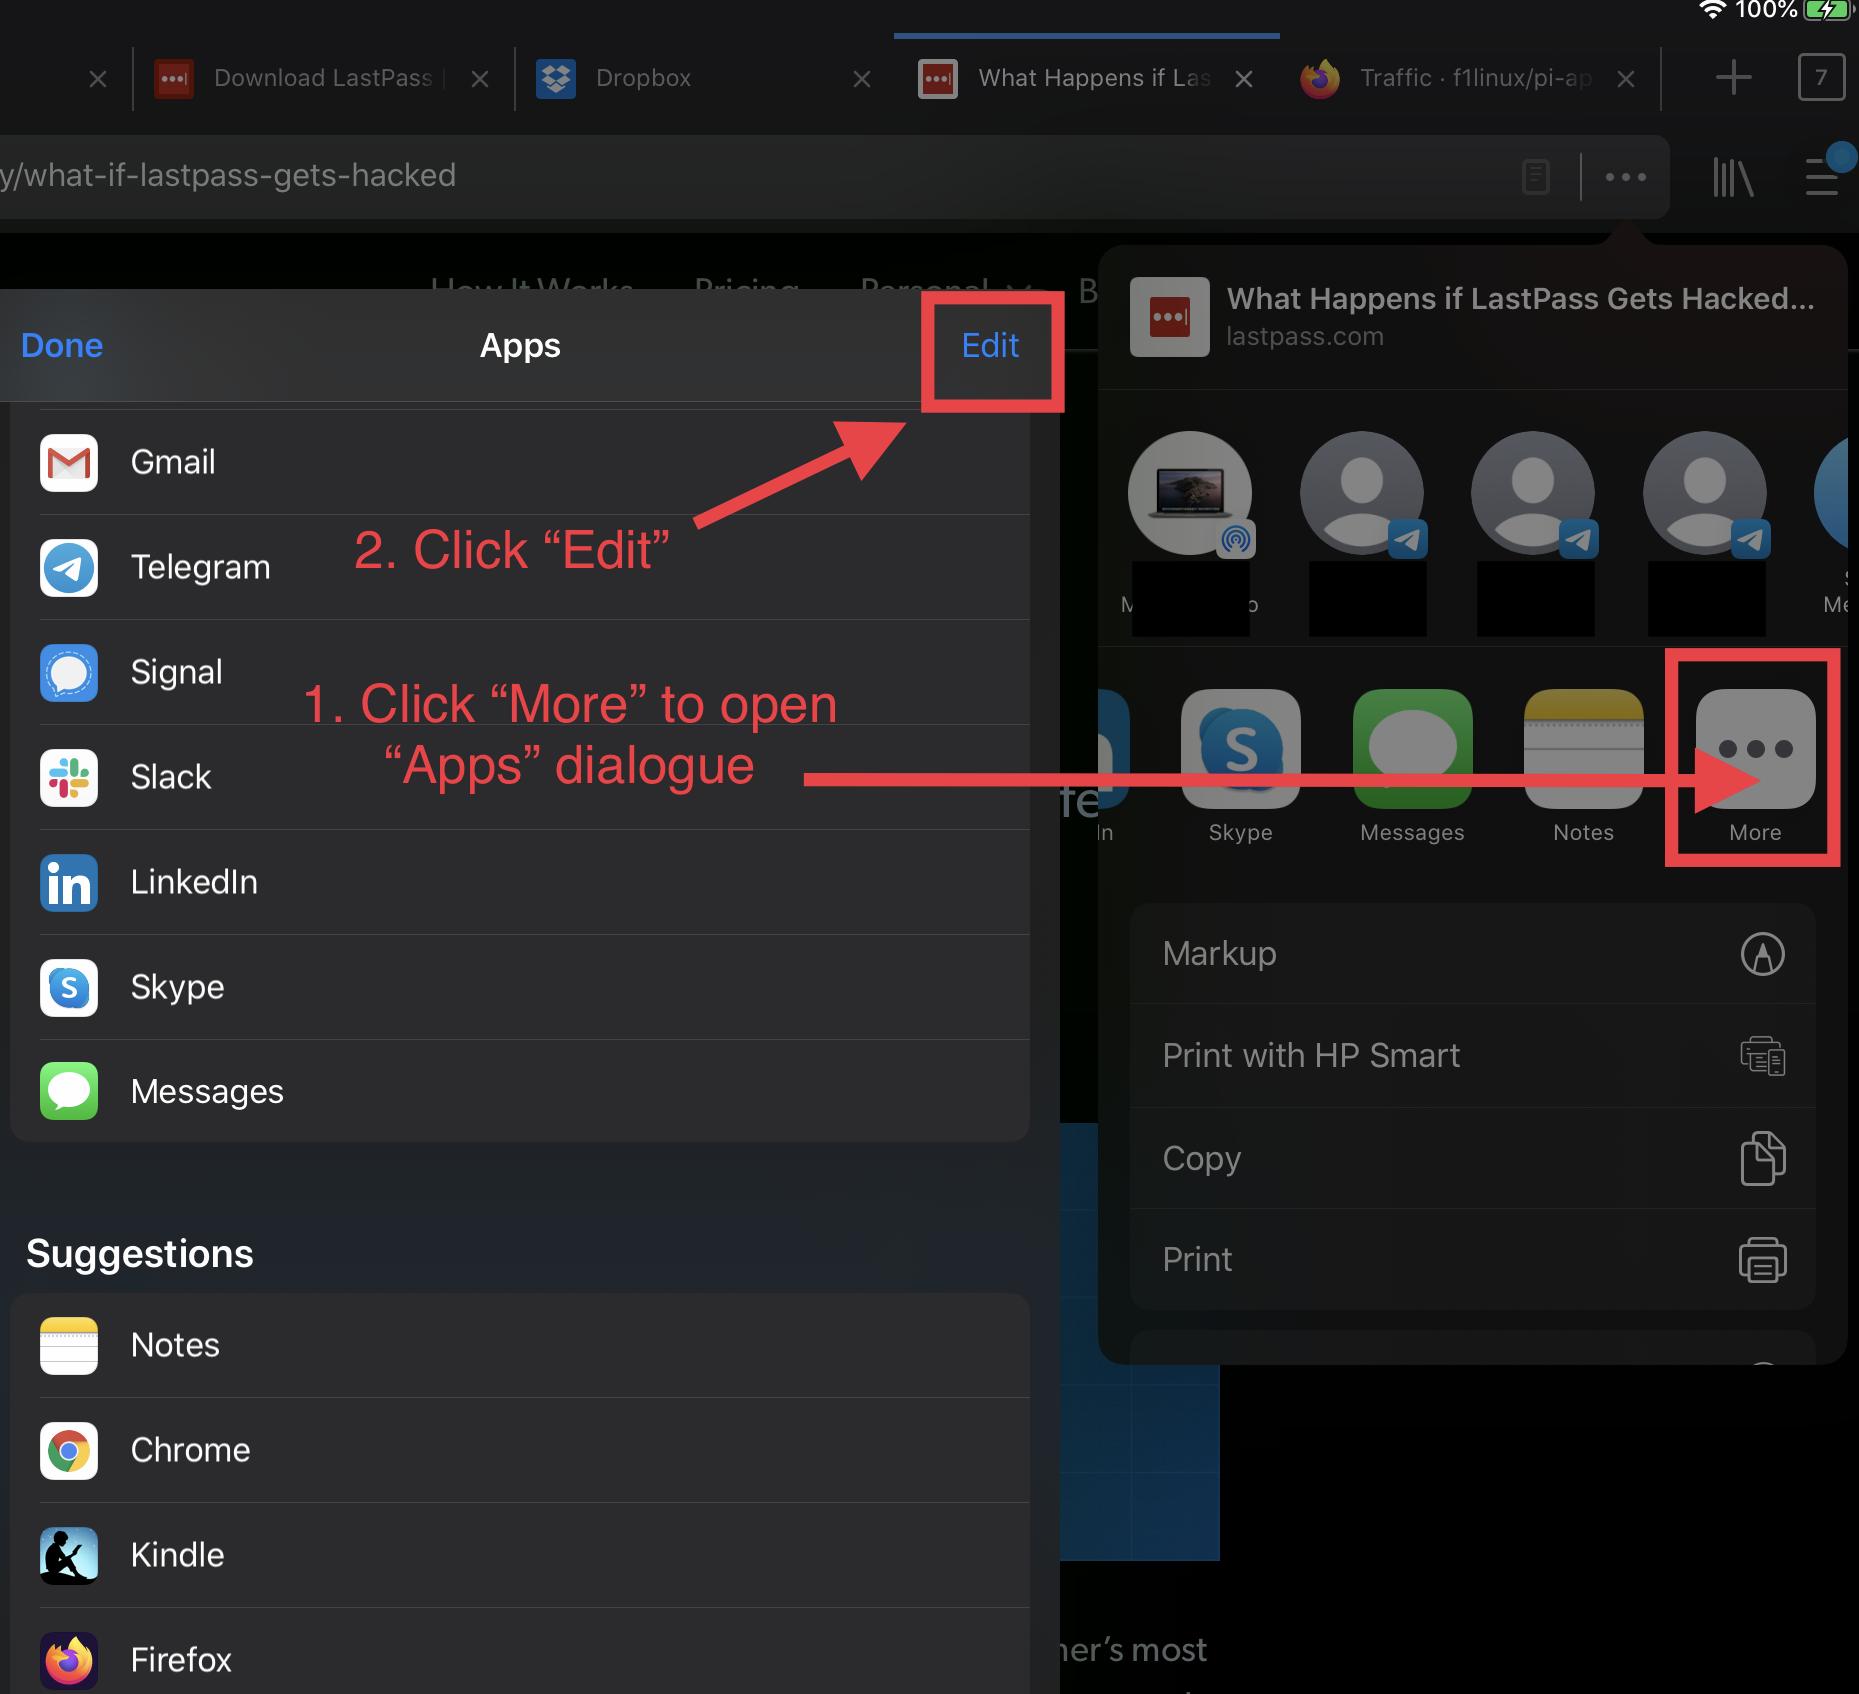
Task: Tap Edit in Apps dialog
Action: click(x=990, y=346)
